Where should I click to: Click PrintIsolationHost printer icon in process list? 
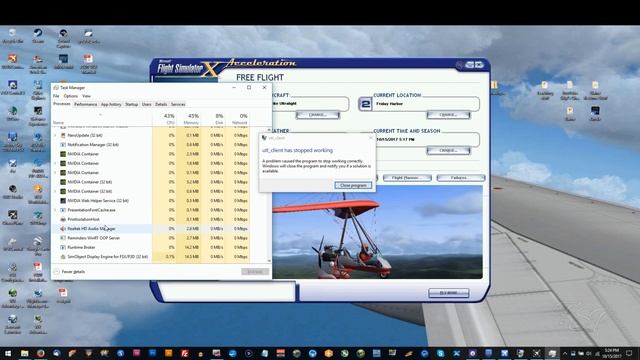pos(63,219)
